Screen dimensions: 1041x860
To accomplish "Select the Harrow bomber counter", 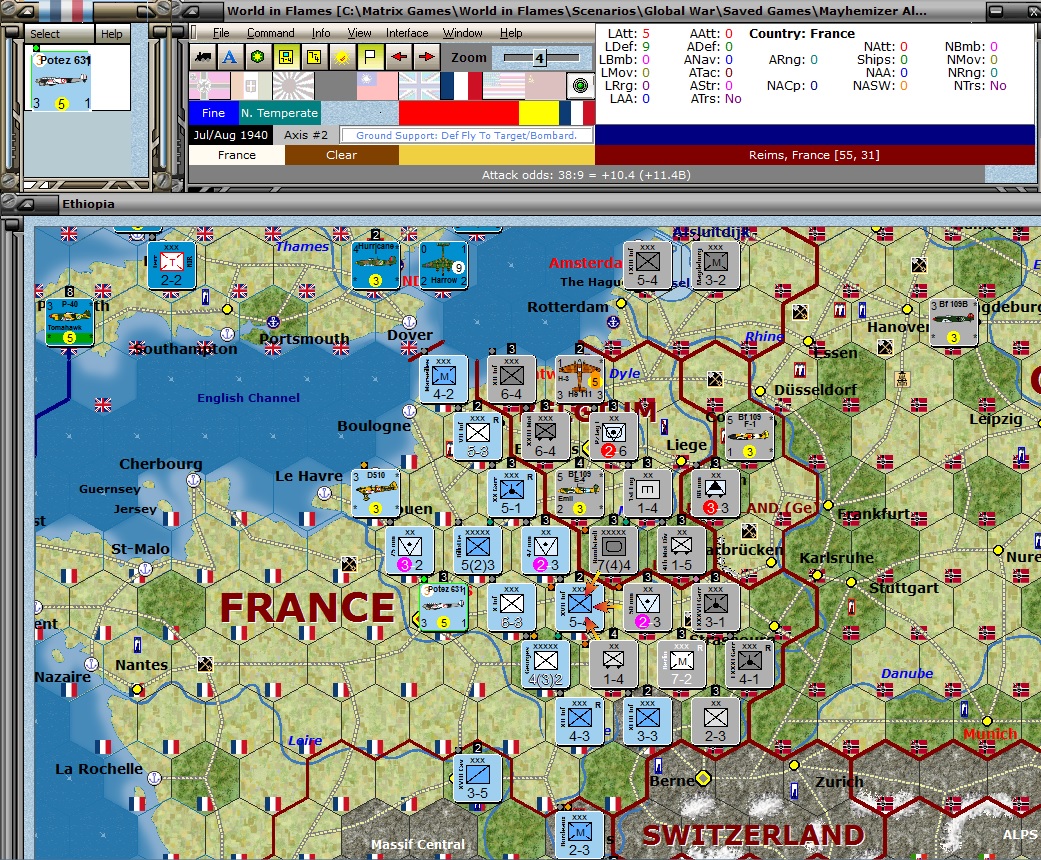I will (x=443, y=264).
